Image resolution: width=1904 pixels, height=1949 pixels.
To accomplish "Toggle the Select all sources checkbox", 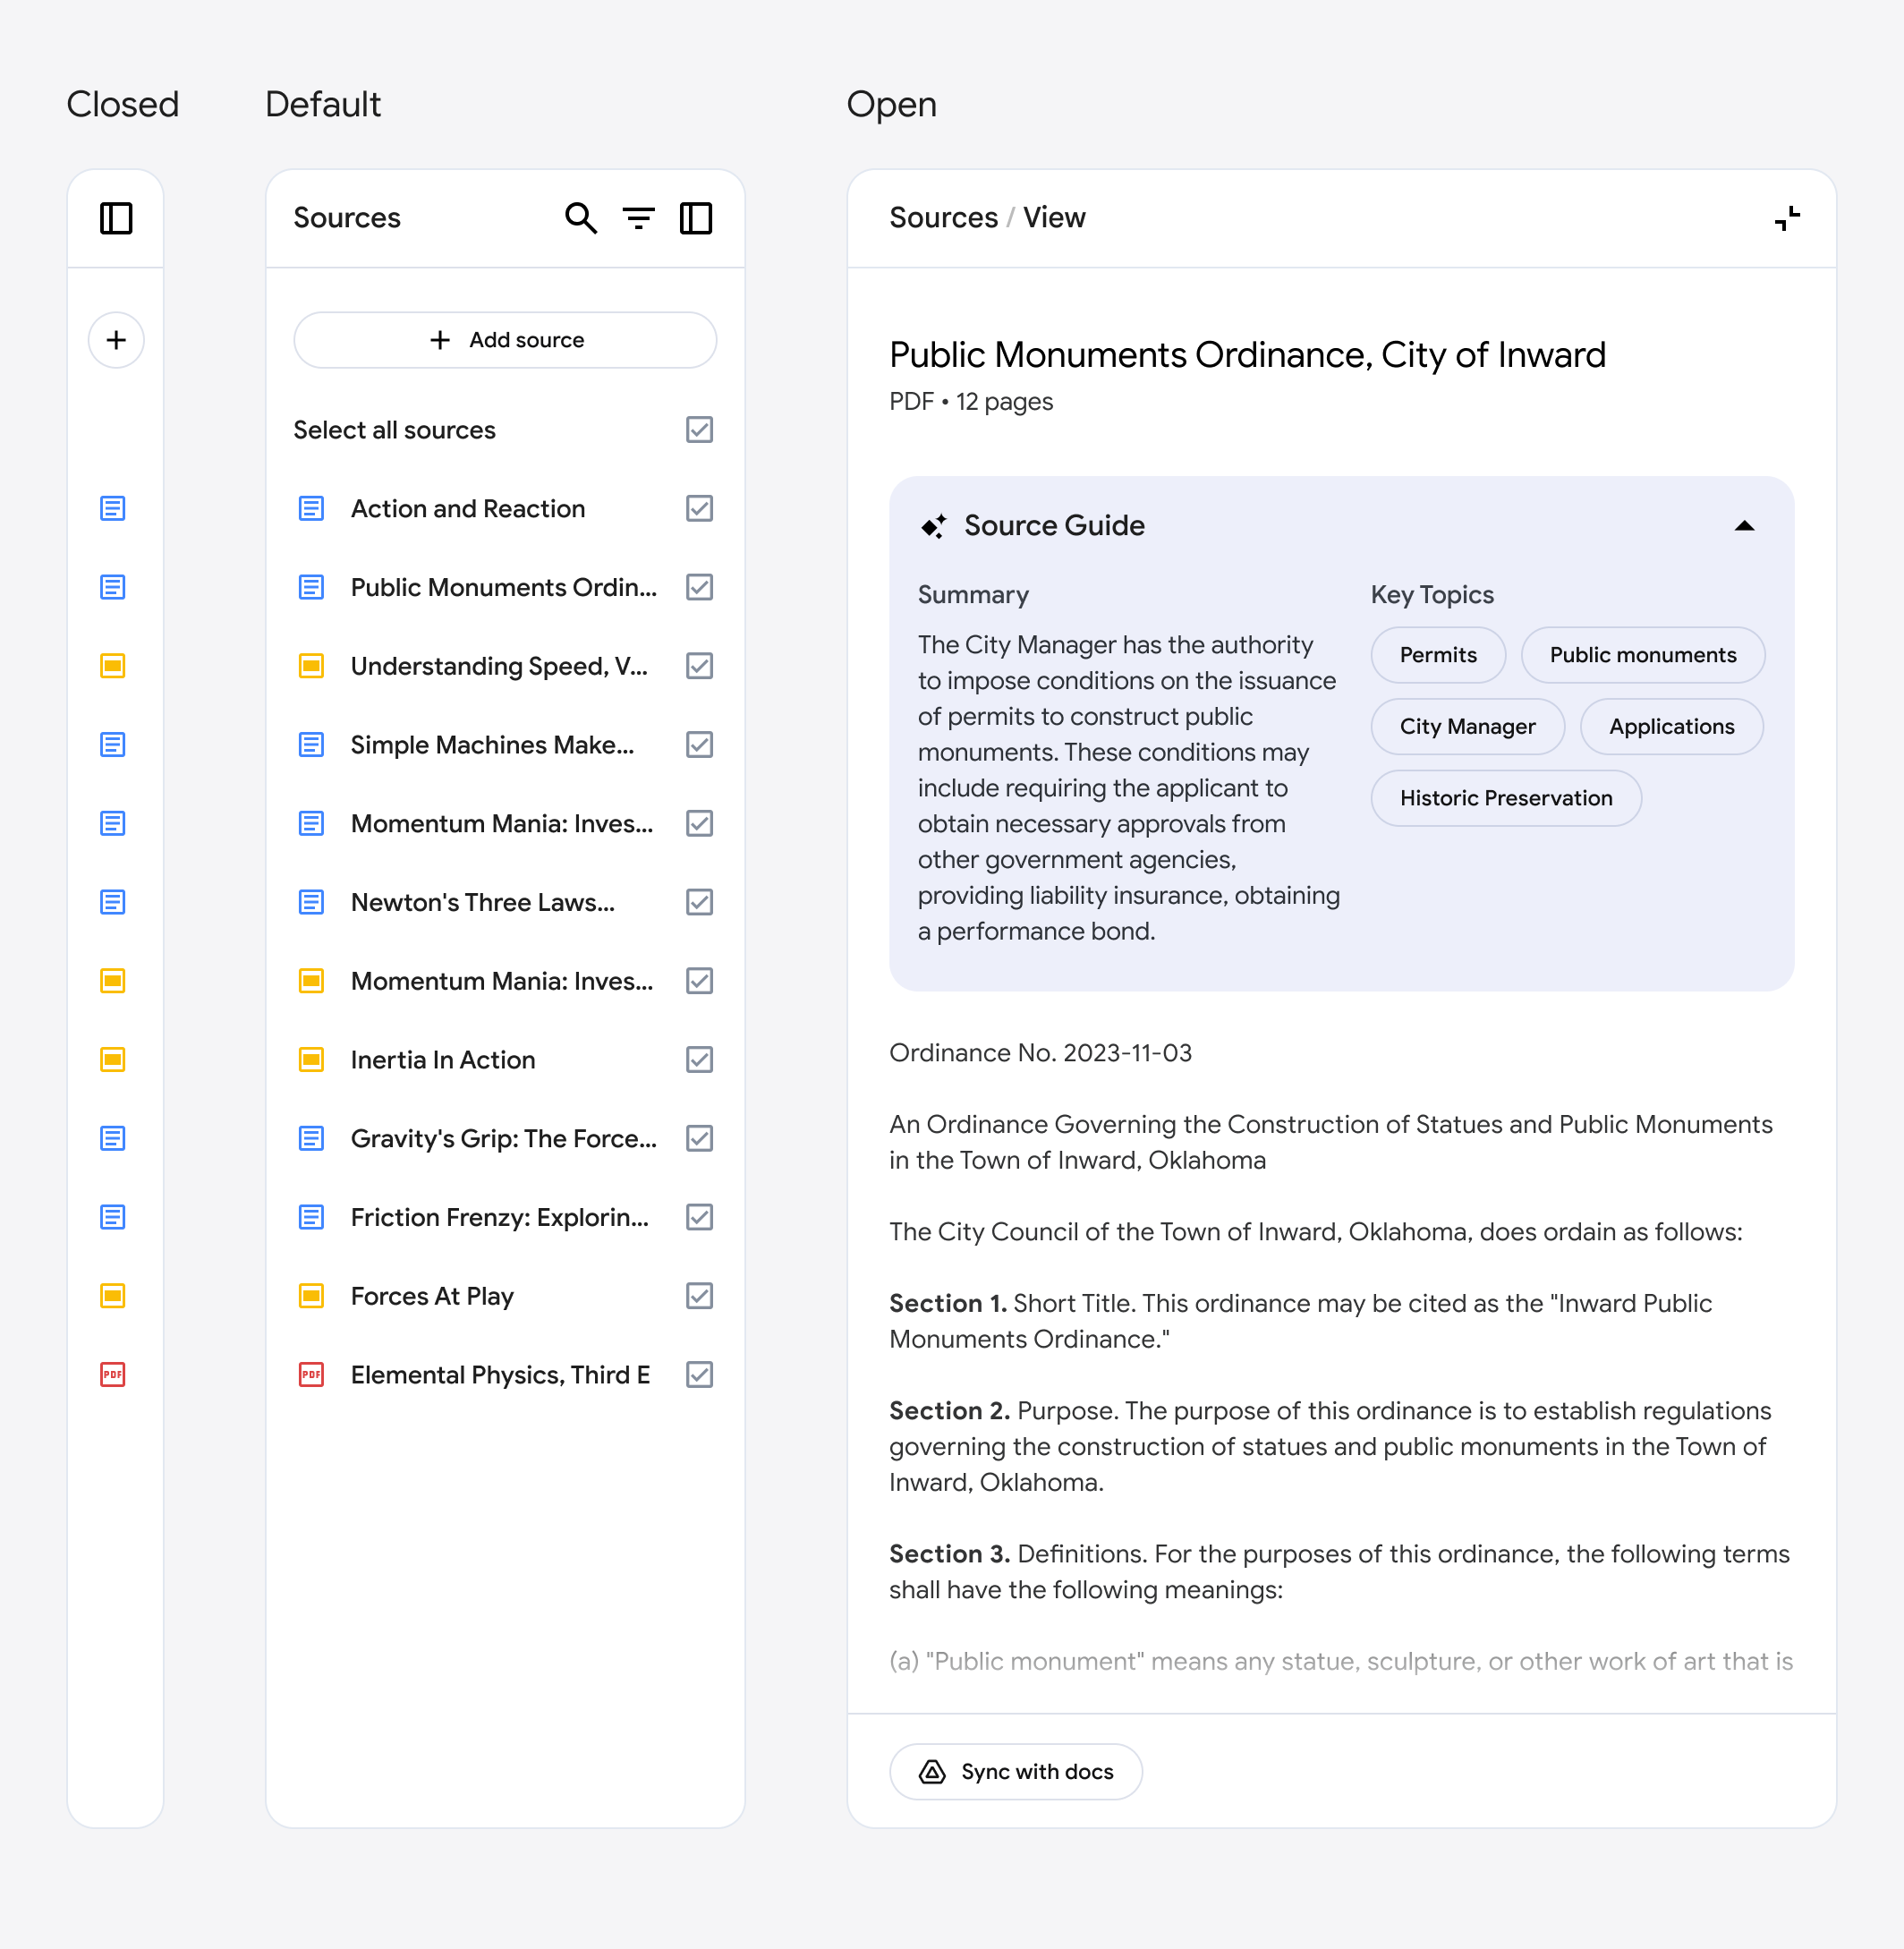I will (x=699, y=430).
